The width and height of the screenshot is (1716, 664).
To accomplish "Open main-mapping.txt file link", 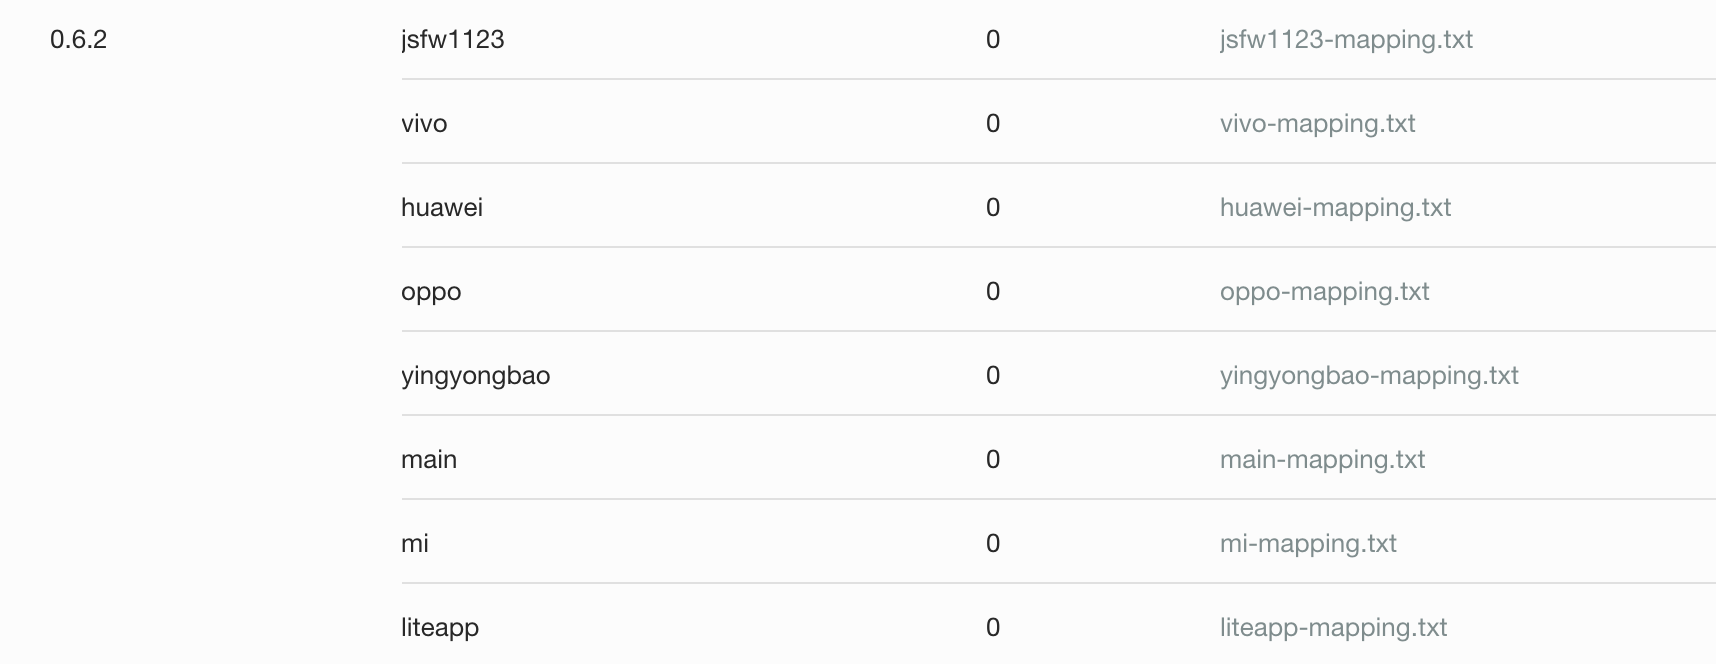I will pyautogui.click(x=1322, y=460).
